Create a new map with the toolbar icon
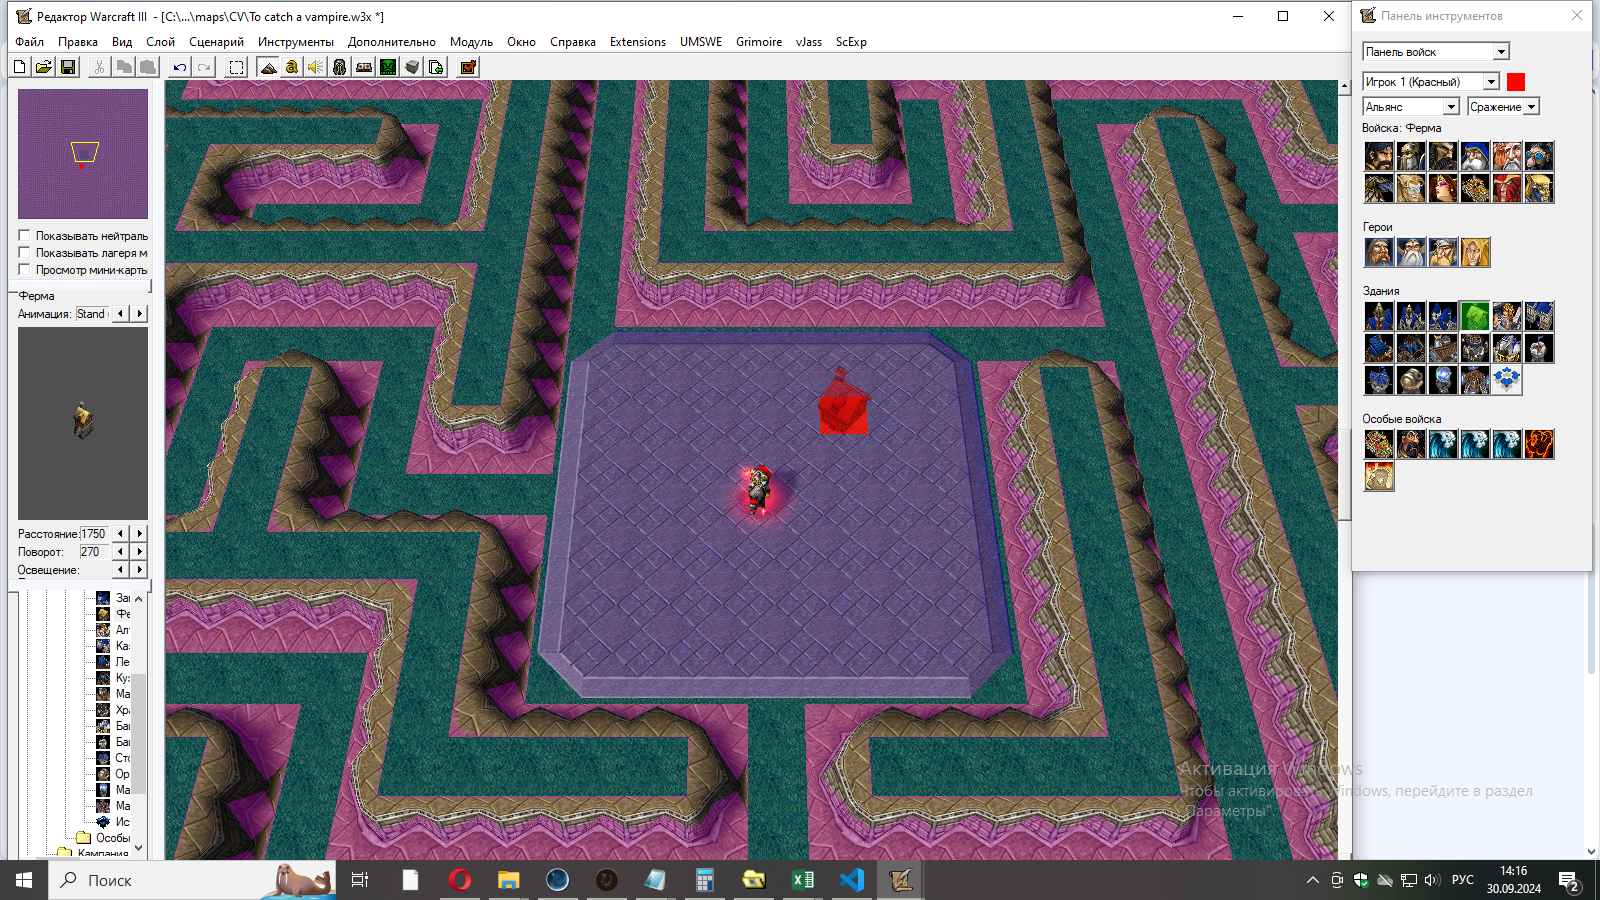The image size is (1600, 900). click(x=20, y=67)
